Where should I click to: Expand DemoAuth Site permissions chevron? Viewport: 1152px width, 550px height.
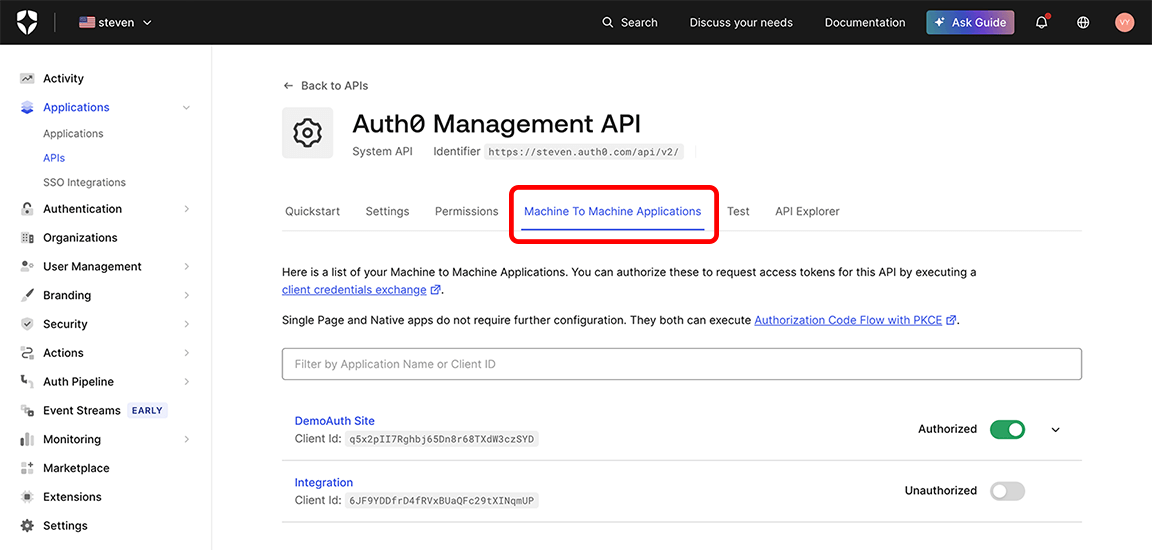click(x=1056, y=430)
